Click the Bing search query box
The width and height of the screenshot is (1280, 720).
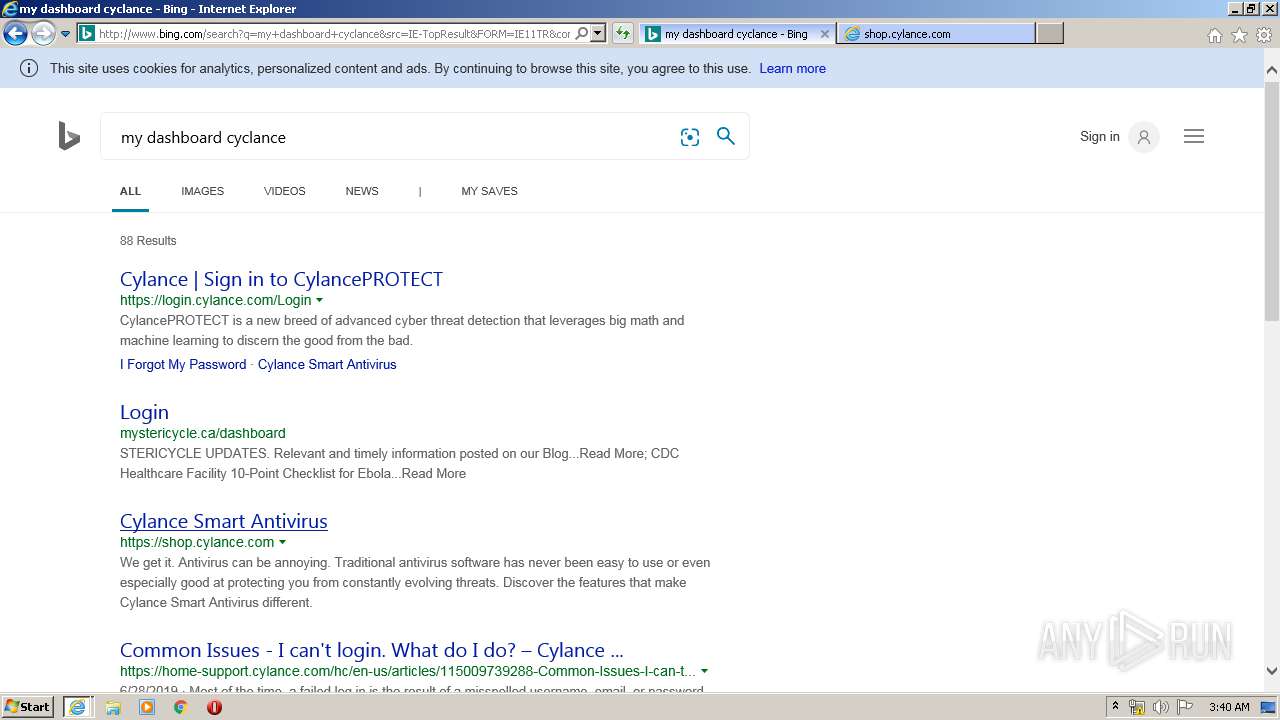[x=395, y=137]
